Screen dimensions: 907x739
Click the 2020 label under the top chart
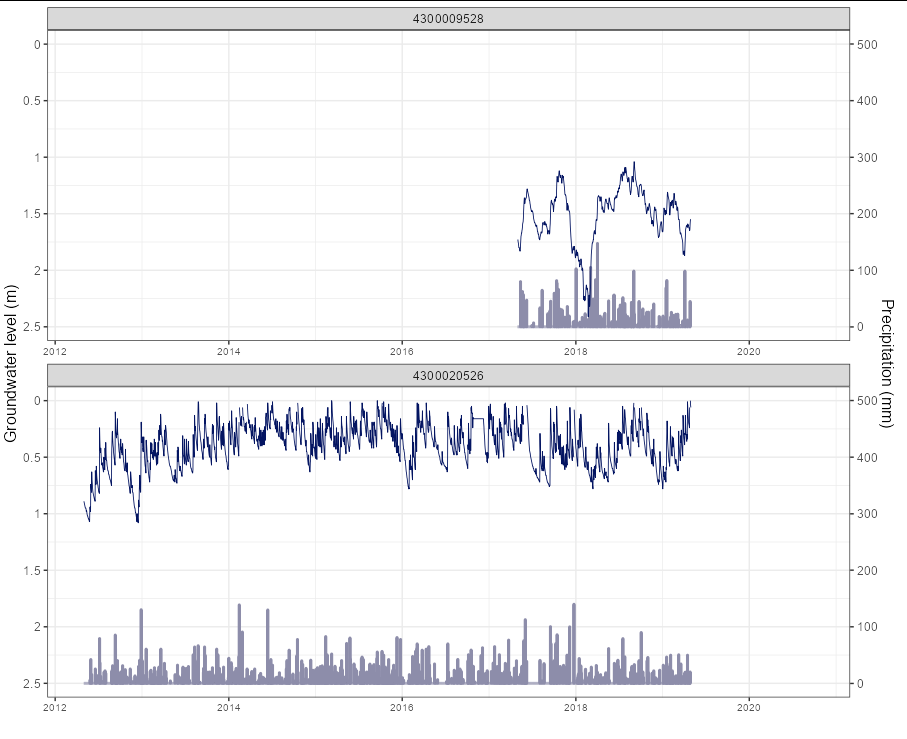(749, 351)
